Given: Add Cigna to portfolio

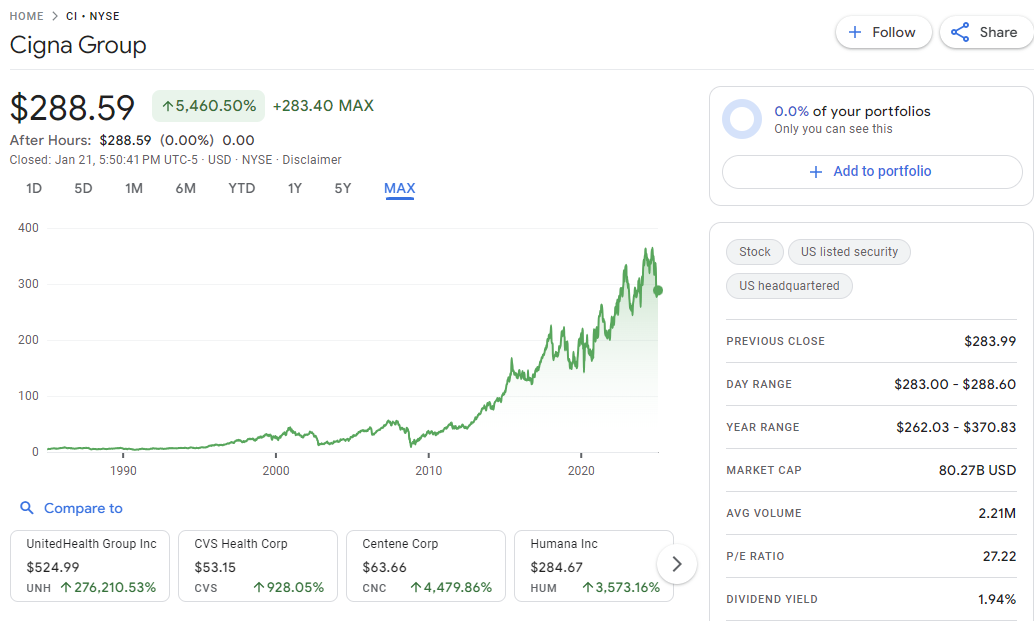Looking at the screenshot, I should [872, 172].
